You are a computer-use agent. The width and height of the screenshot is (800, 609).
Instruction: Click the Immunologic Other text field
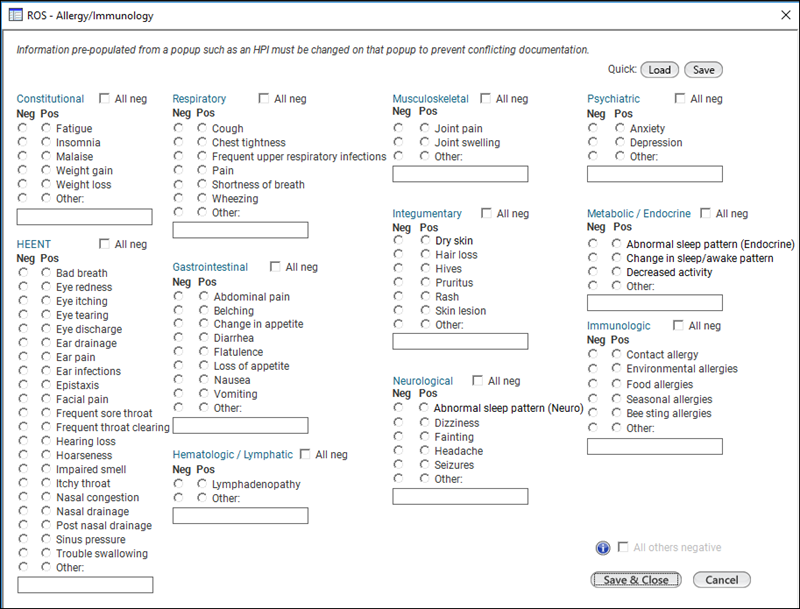point(655,446)
